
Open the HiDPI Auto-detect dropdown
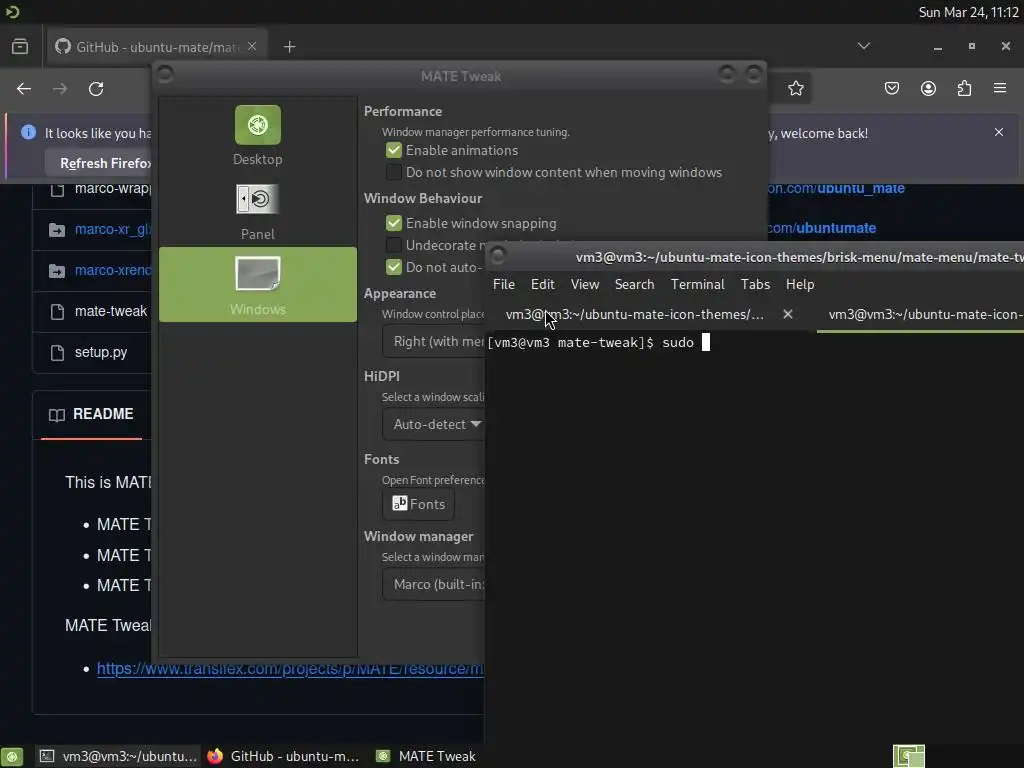tap(434, 424)
